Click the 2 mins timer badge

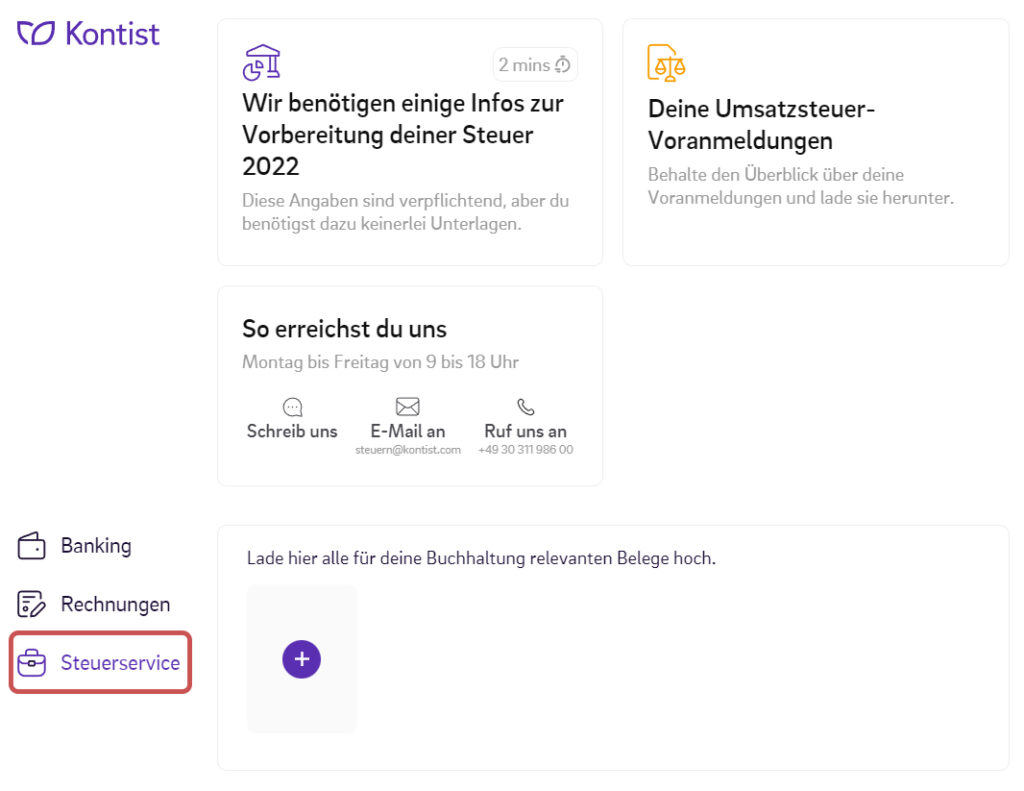pyautogui.click(x=535, y=64)
